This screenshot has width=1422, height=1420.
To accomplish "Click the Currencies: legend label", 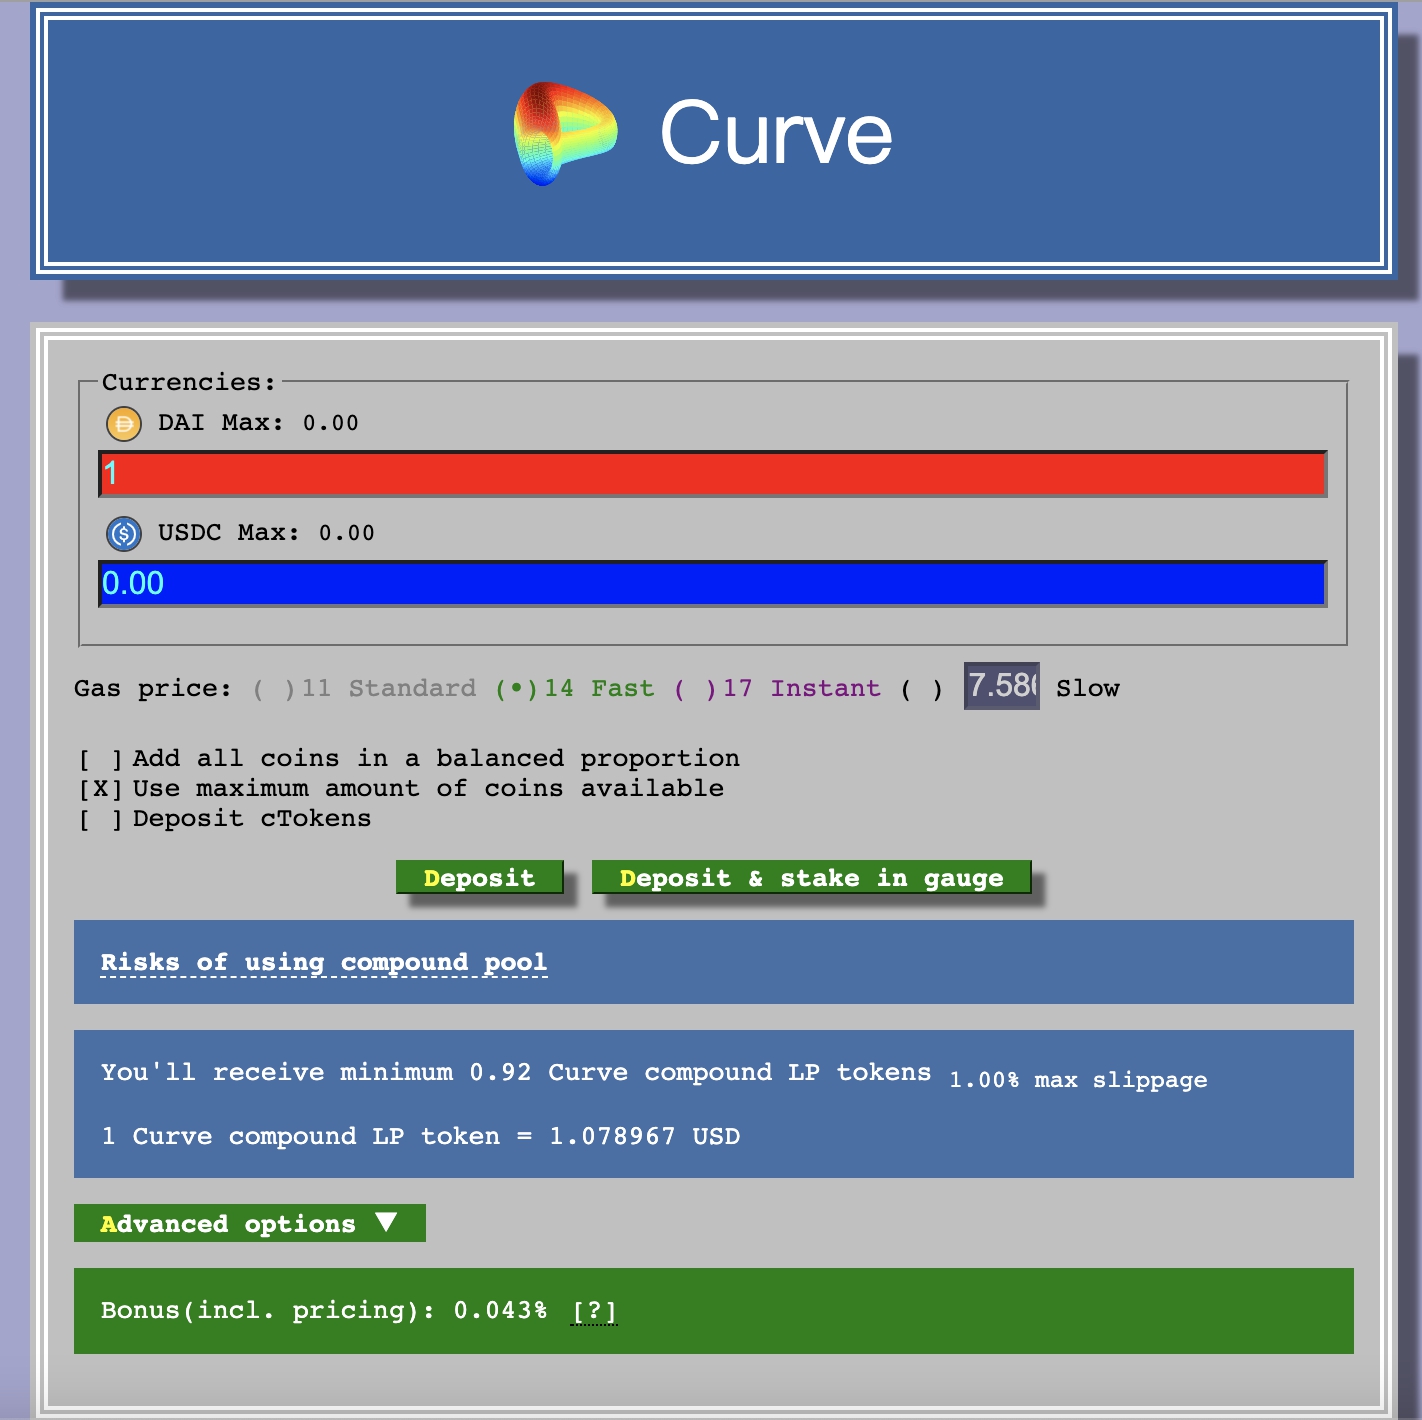I will [x=189, y=382].
